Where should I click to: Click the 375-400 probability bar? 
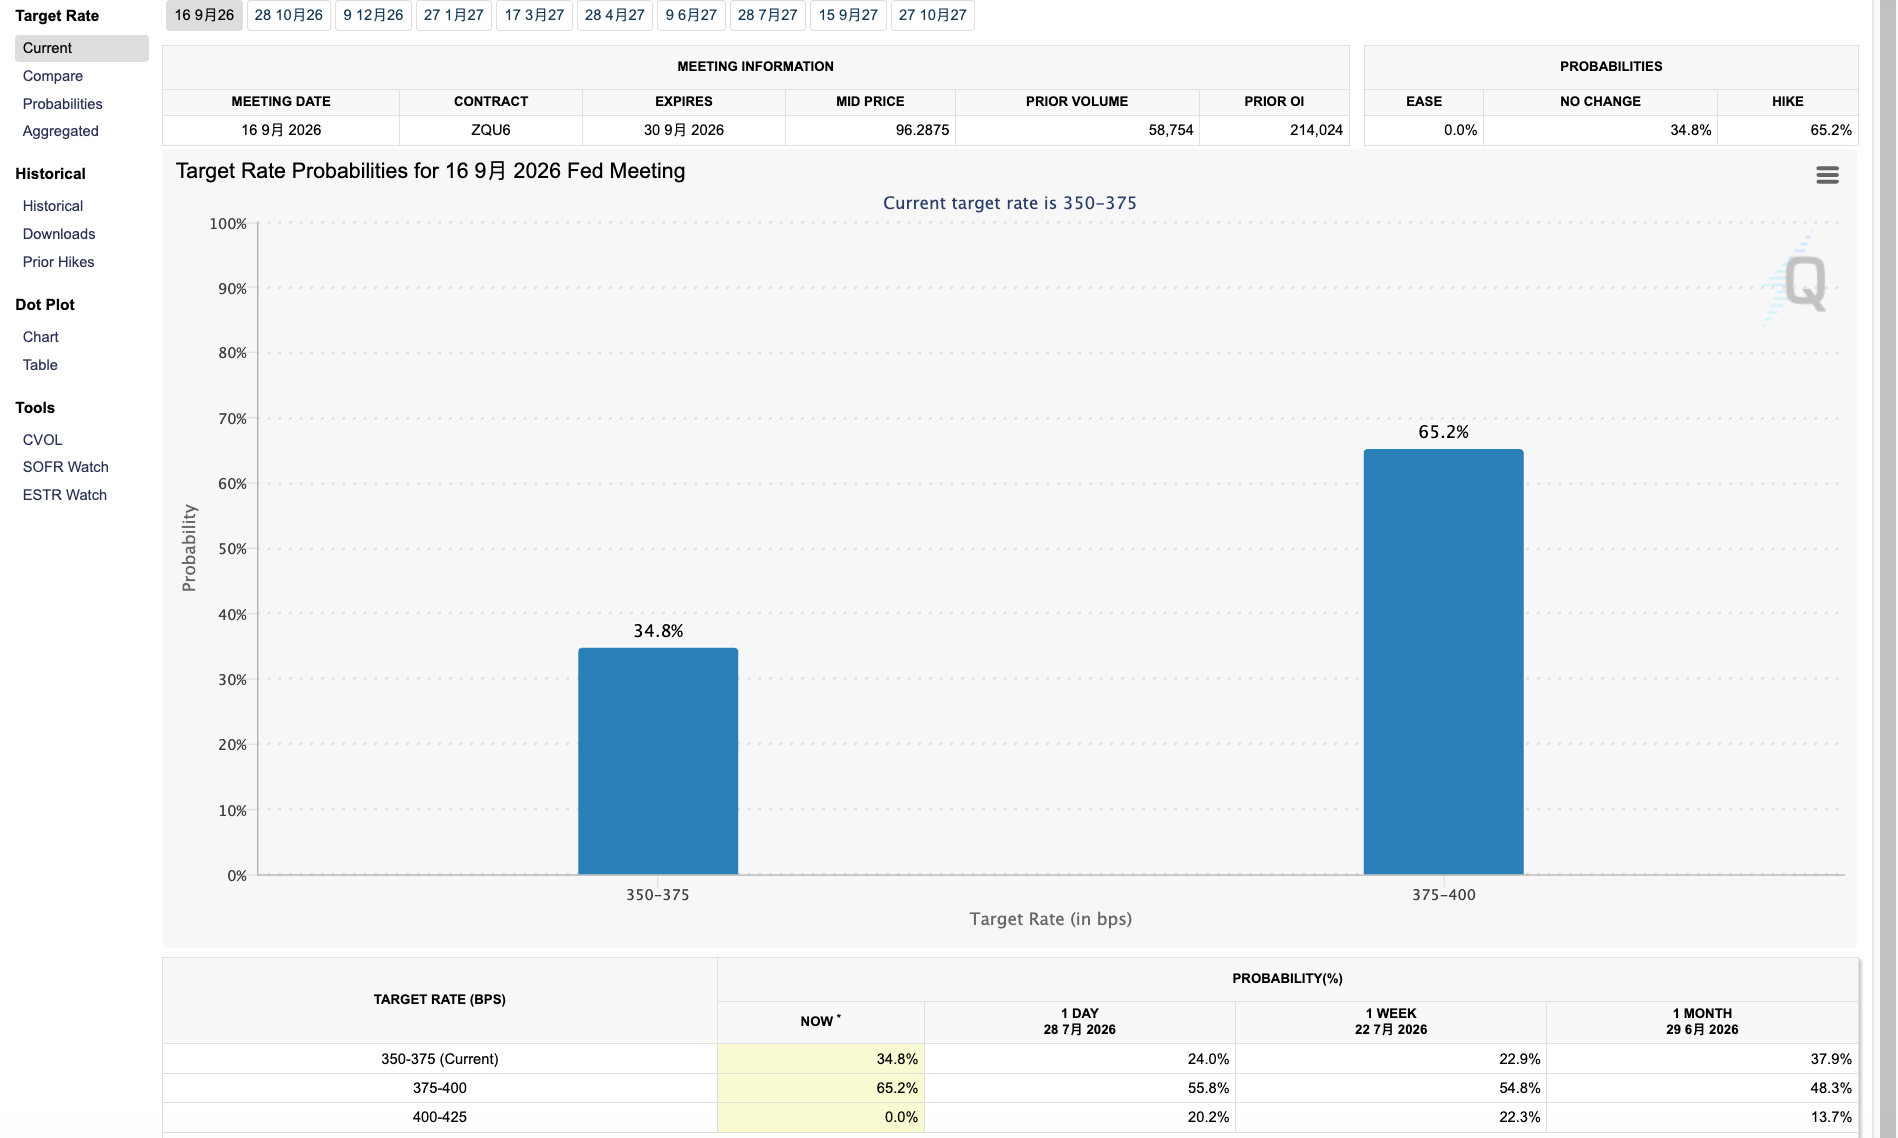[x=1443, y=662]
